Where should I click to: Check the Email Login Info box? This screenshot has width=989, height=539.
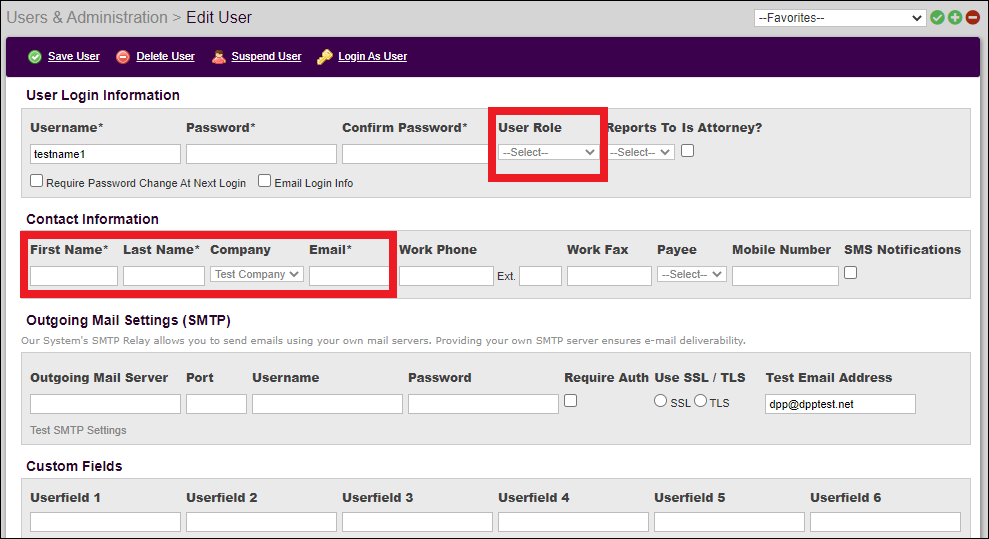pyautogui.click(x=265, y=181)
